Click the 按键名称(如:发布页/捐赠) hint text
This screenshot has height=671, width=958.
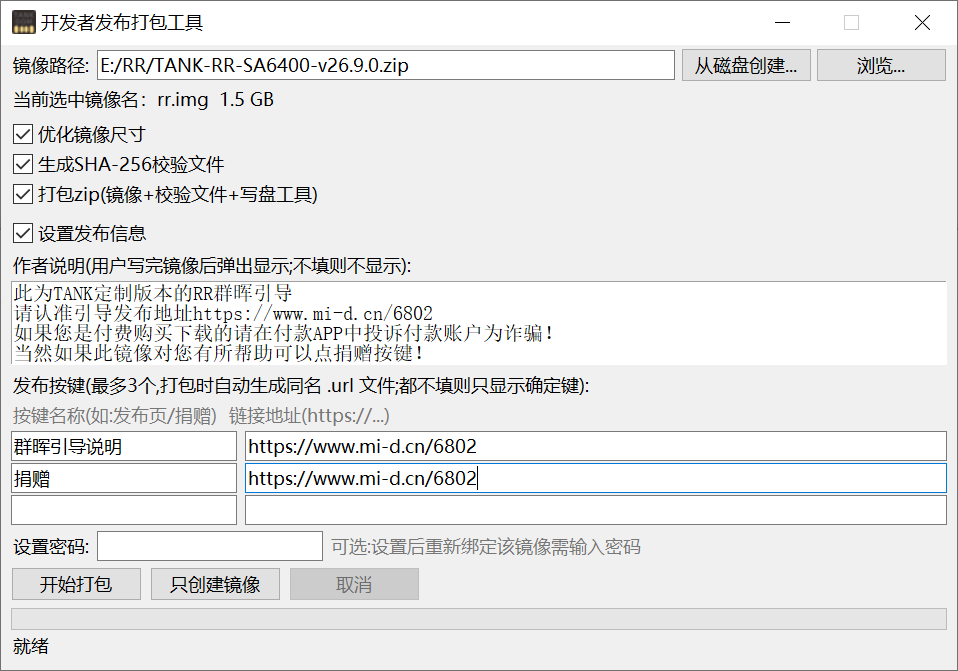click(x=115, y=416)
